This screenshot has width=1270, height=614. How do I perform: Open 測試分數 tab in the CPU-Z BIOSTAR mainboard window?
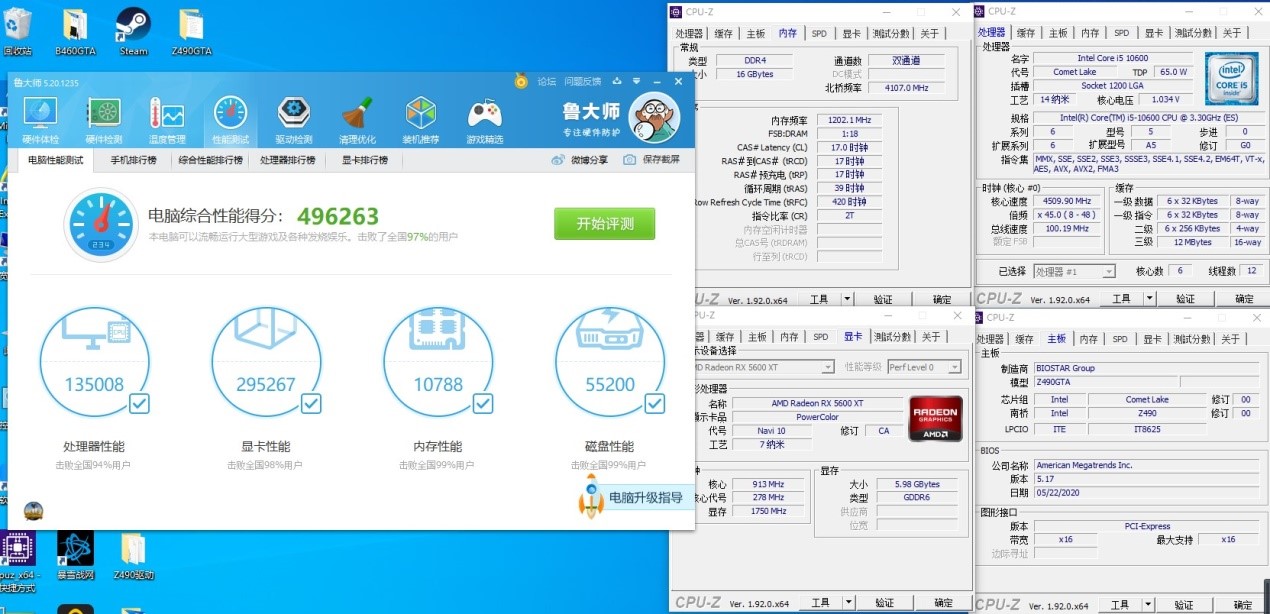click(1192, 339)
